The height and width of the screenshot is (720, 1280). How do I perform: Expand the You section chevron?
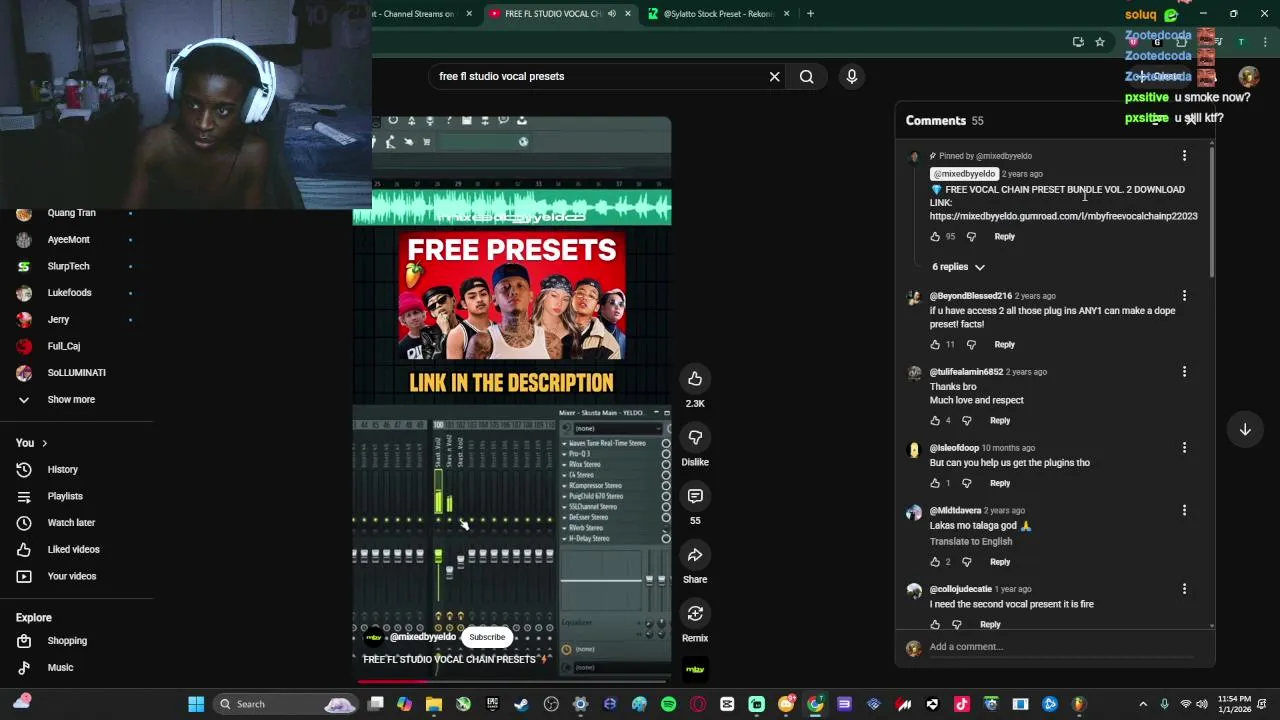pyautogui.click(x=44, y=443)
